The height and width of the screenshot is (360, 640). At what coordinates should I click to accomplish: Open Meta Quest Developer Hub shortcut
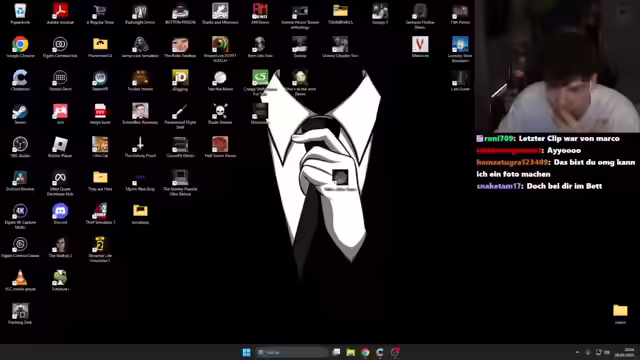tap(60, 183)
